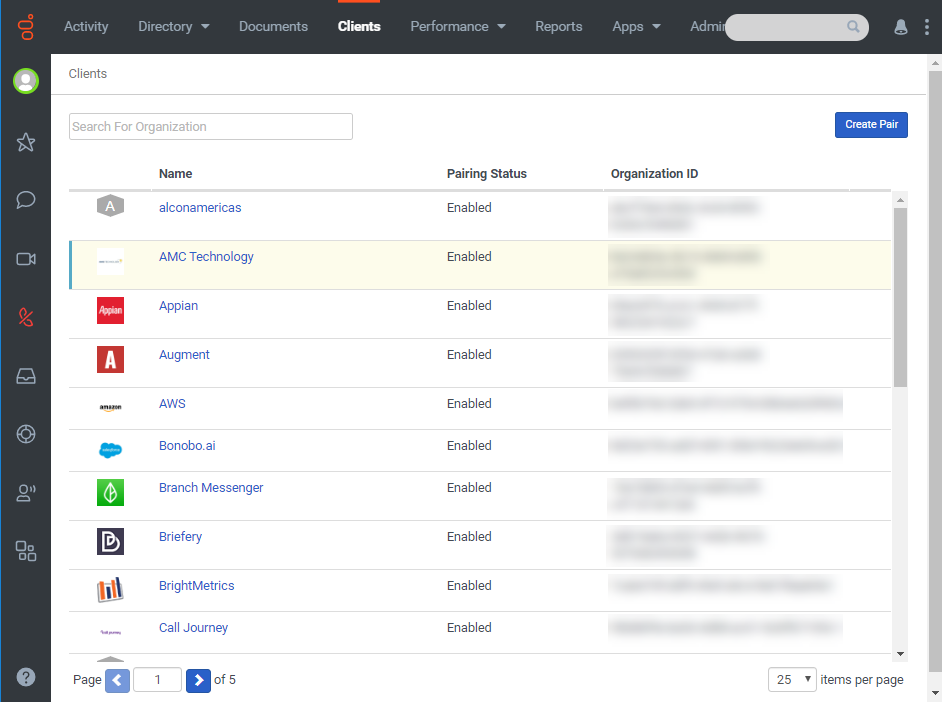Click the AMC Technology logo thumbnail
942x702 pixels.
[x=111, y=261]
